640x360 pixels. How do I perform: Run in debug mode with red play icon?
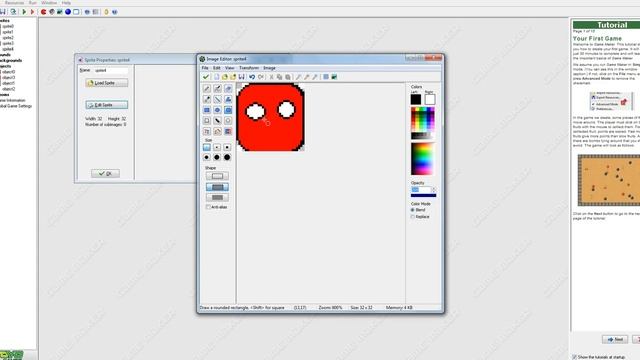[x=32, y=12]
